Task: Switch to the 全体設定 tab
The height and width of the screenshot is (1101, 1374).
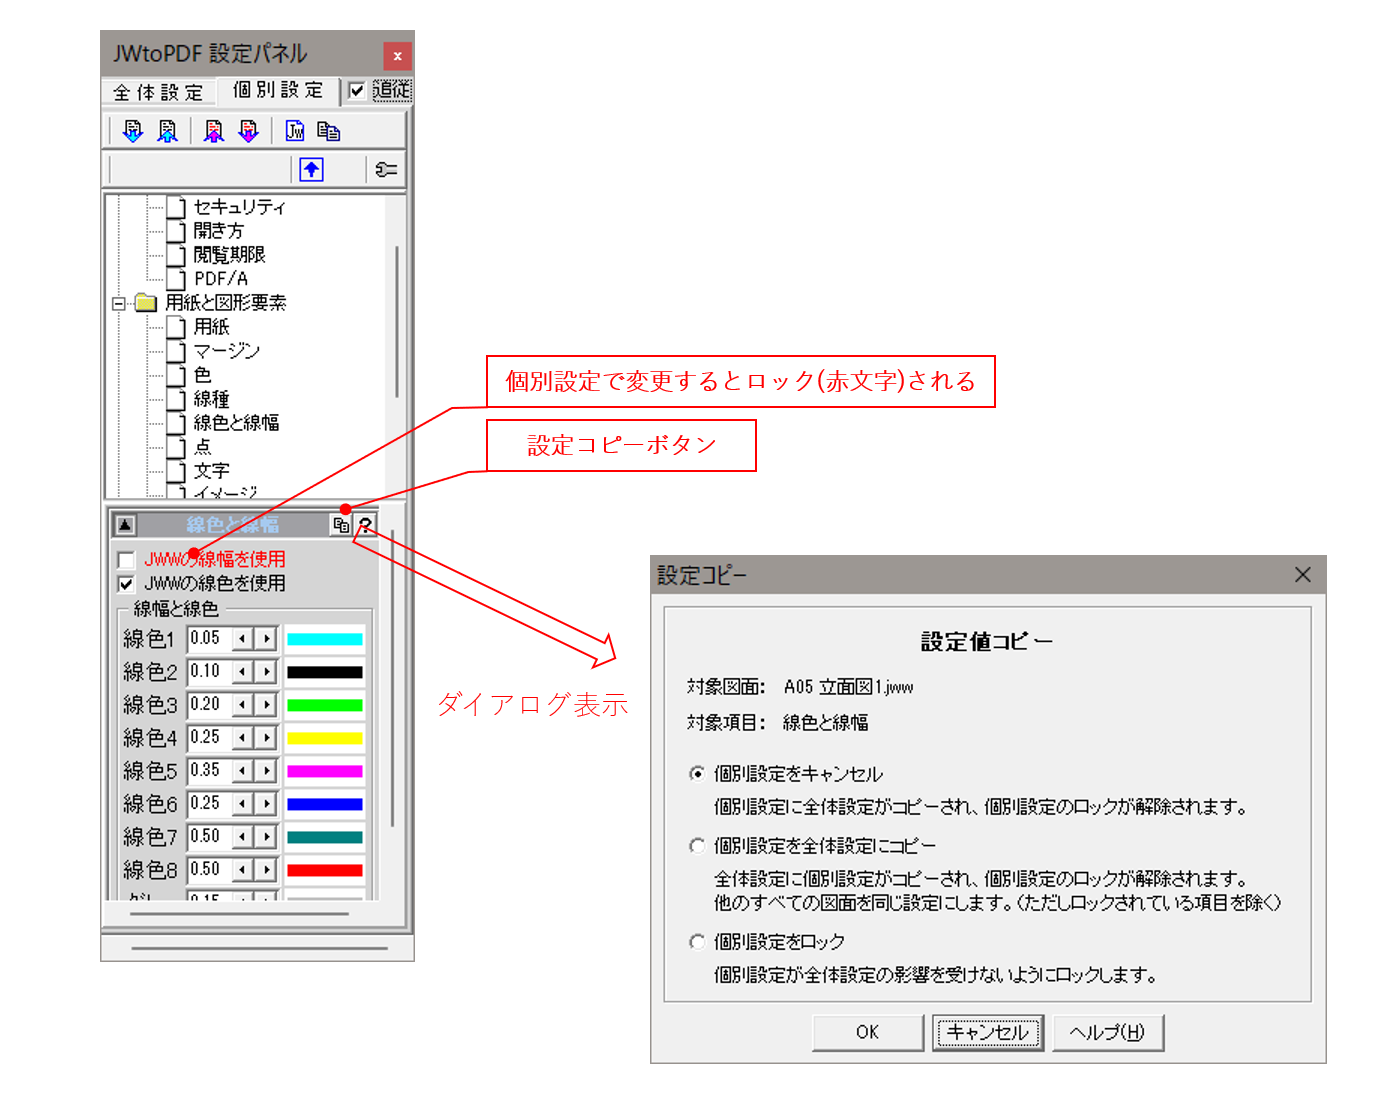Action: (157, 91)
